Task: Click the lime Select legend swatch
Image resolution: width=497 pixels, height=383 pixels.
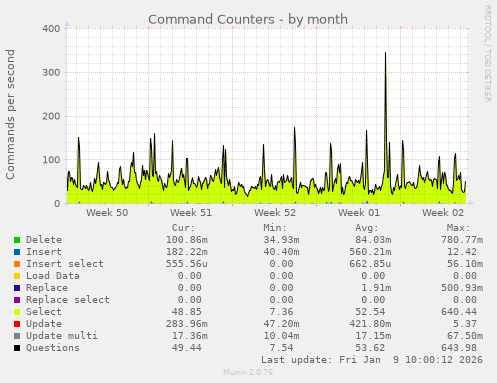Action: [17, 312]
